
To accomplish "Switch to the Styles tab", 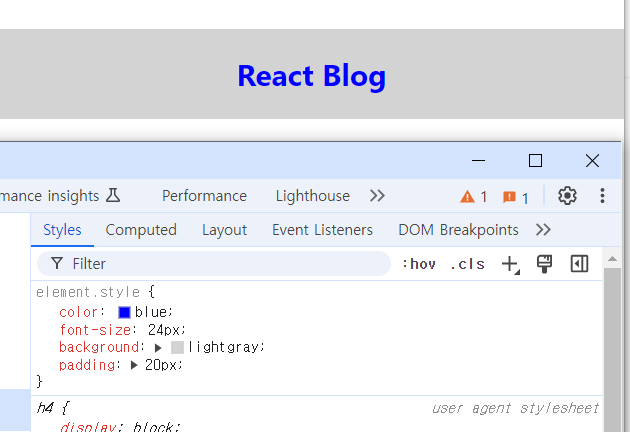I will pos(62,230).
